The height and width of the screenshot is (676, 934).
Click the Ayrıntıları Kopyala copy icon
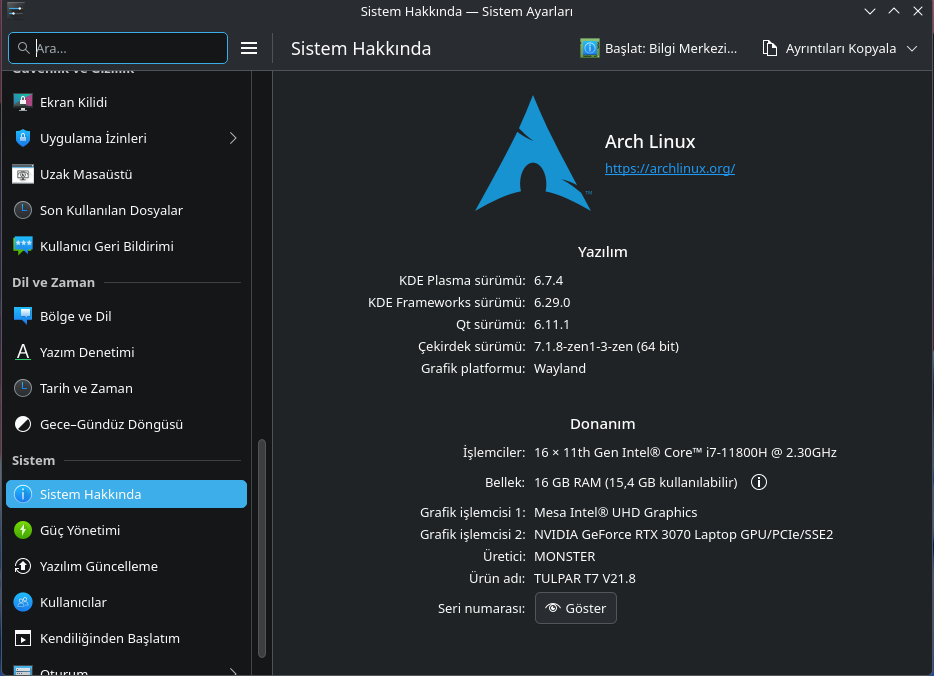pyautogui.click(x=770, y=48)
